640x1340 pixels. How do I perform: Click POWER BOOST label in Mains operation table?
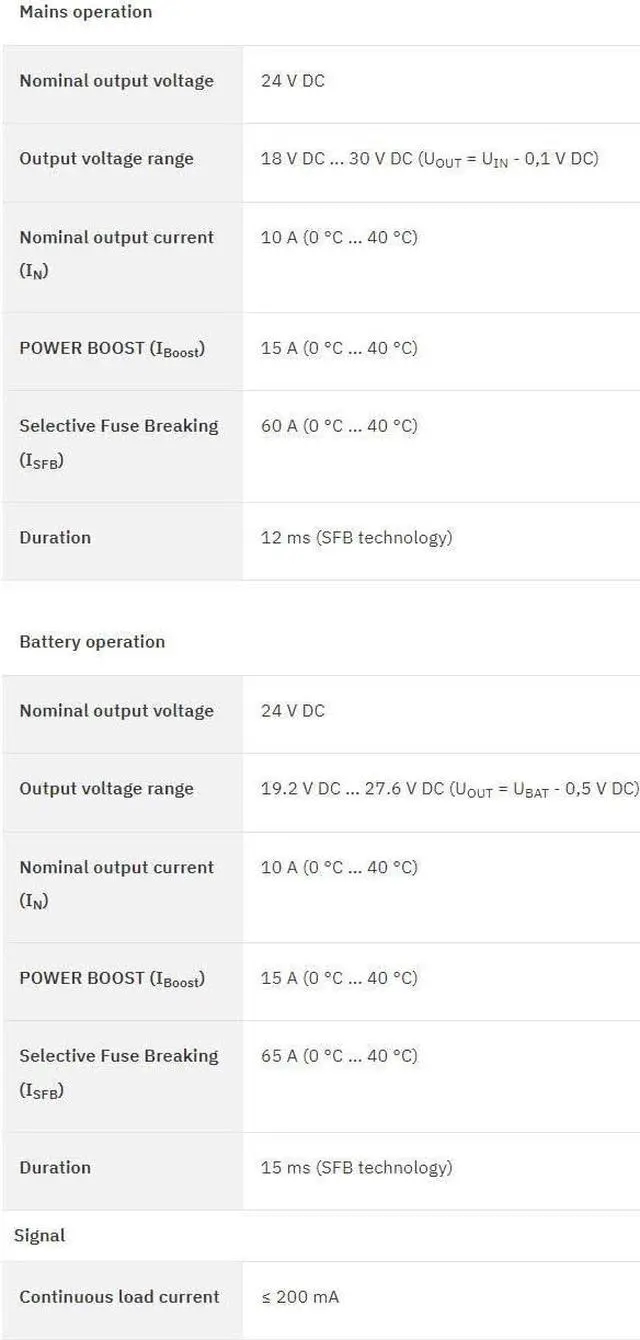112,349
